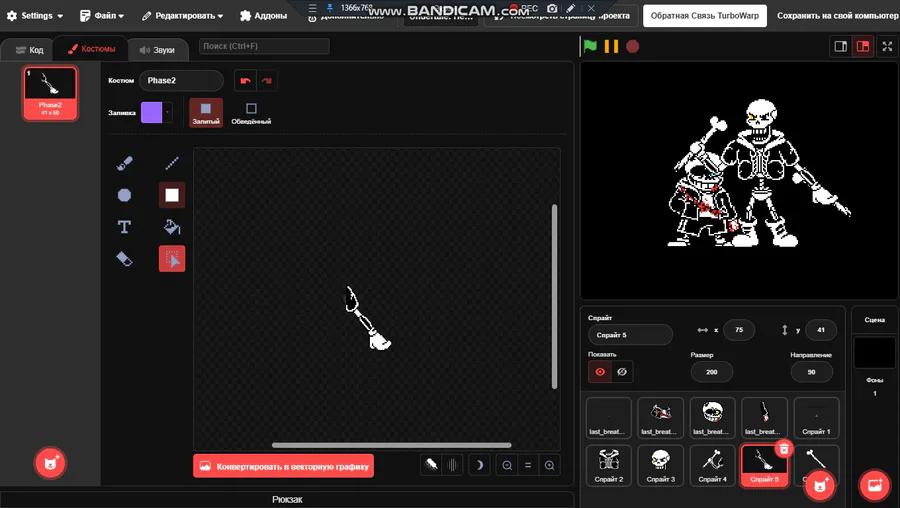900x508 pixels.
Task: Reset paint canvas zoom
Action: pyautogui.click(x=528, y=466)
